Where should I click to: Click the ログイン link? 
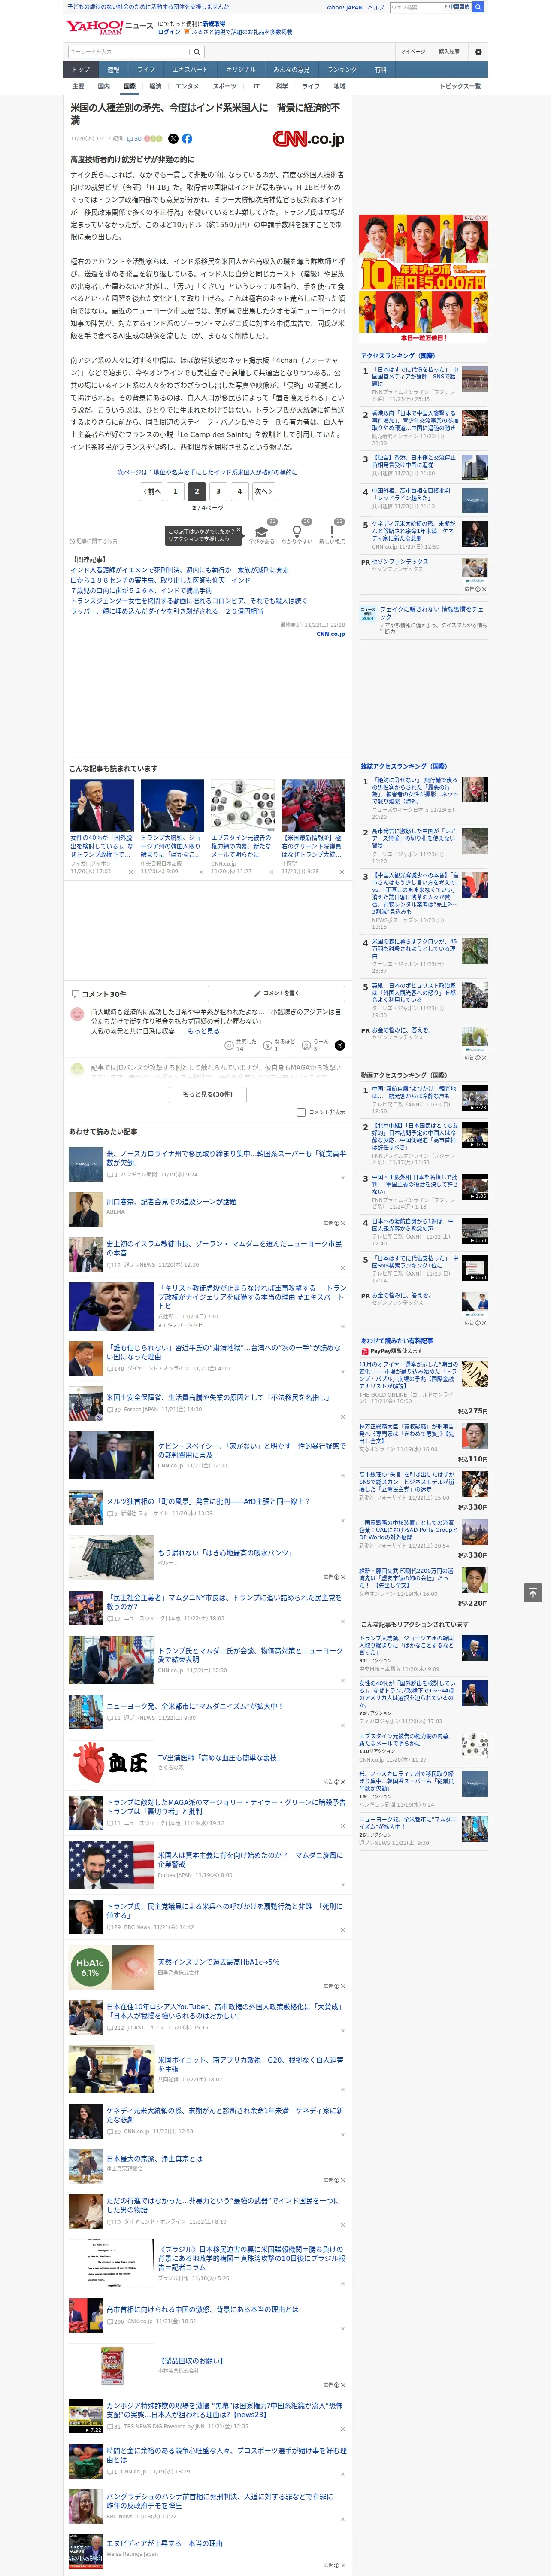(x=169, y=32)
